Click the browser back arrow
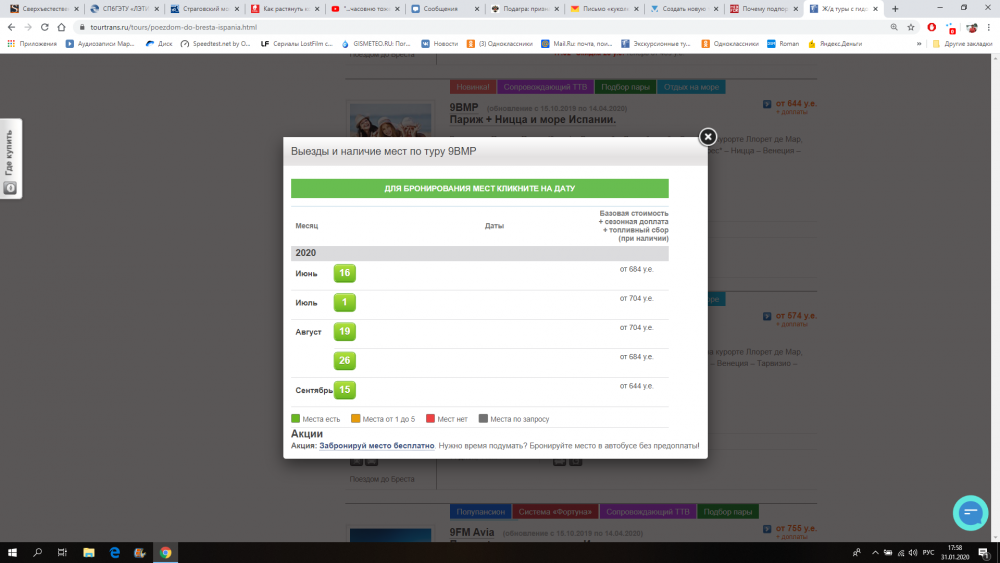 (11, 27)
